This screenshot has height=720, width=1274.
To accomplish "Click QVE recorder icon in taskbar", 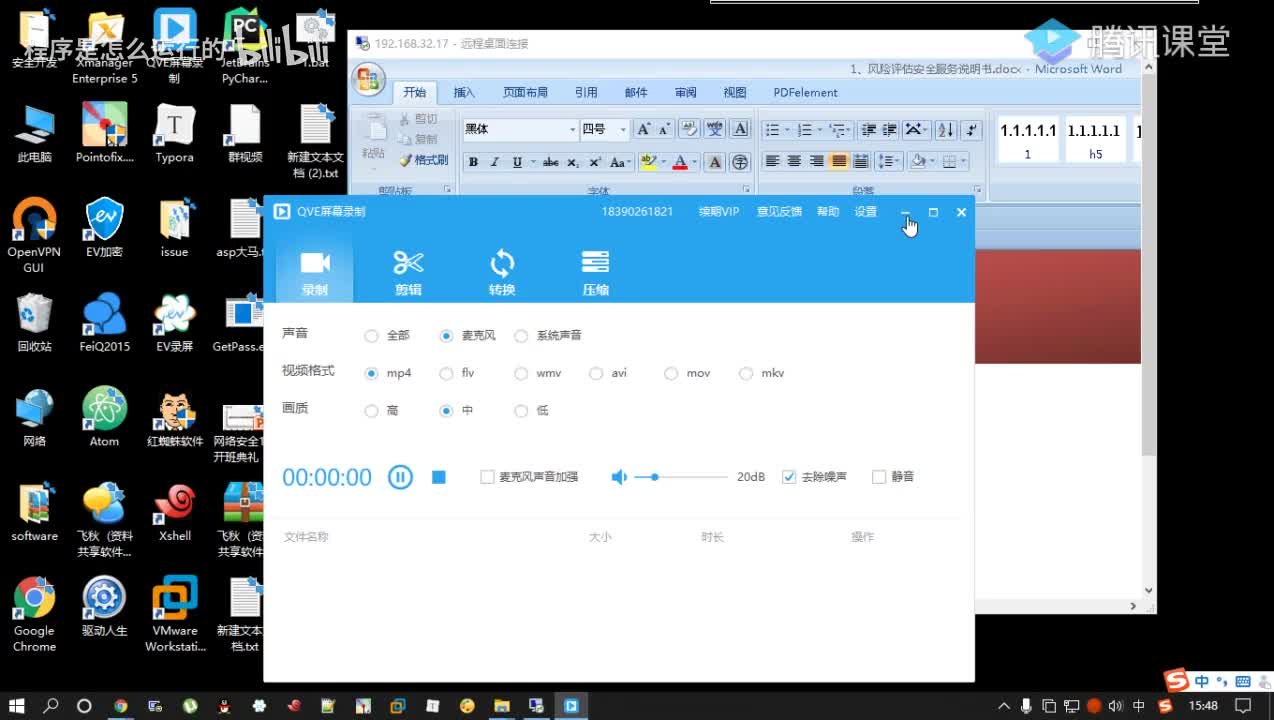I will click(x=571, y=705).
